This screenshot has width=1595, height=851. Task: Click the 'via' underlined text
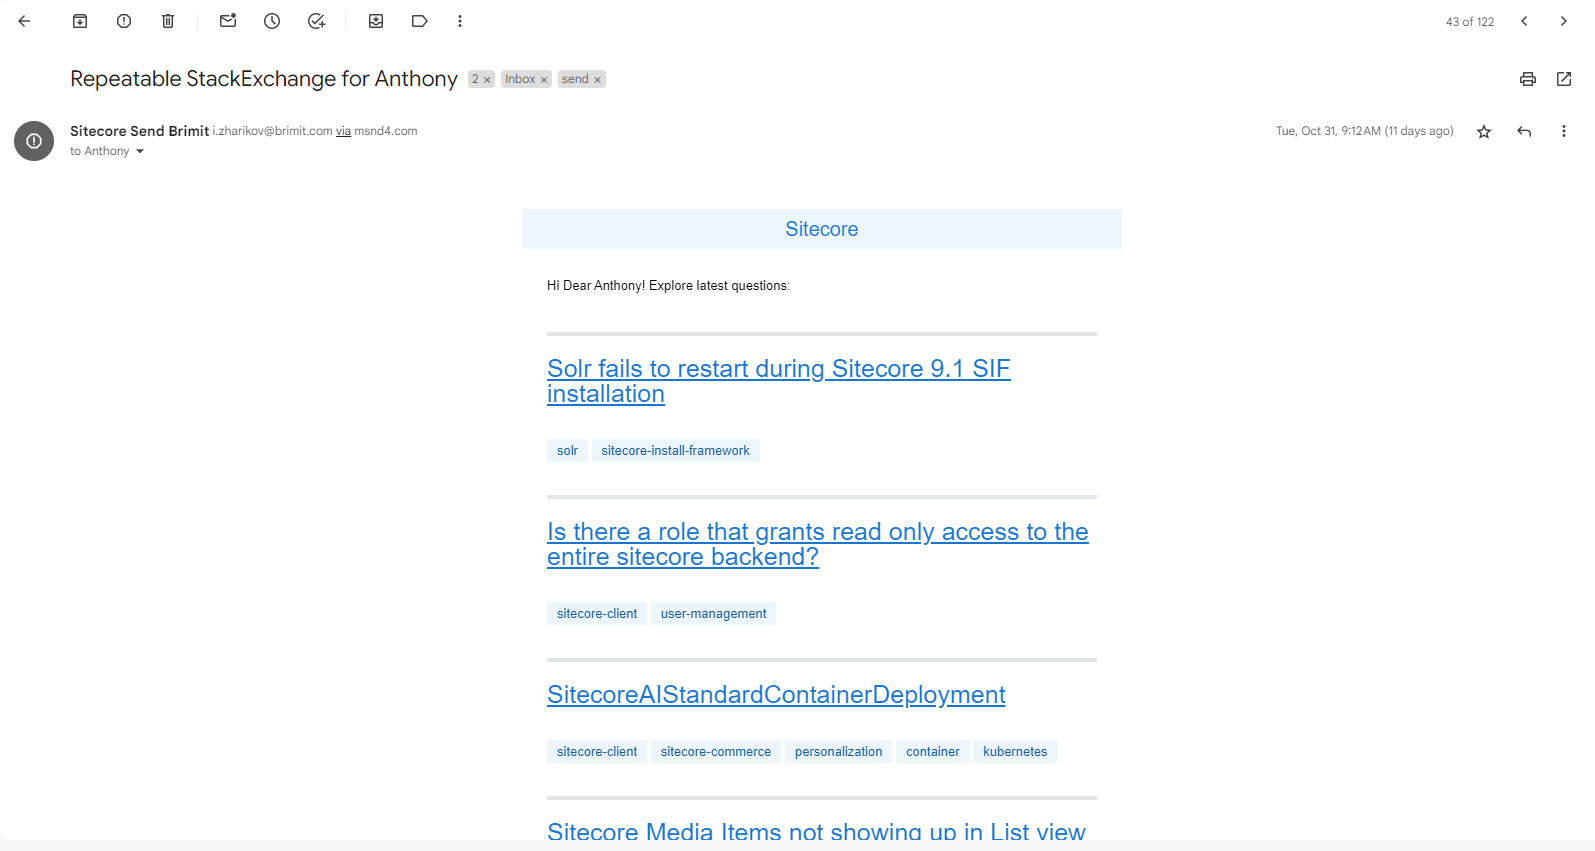tap(343, 131)
